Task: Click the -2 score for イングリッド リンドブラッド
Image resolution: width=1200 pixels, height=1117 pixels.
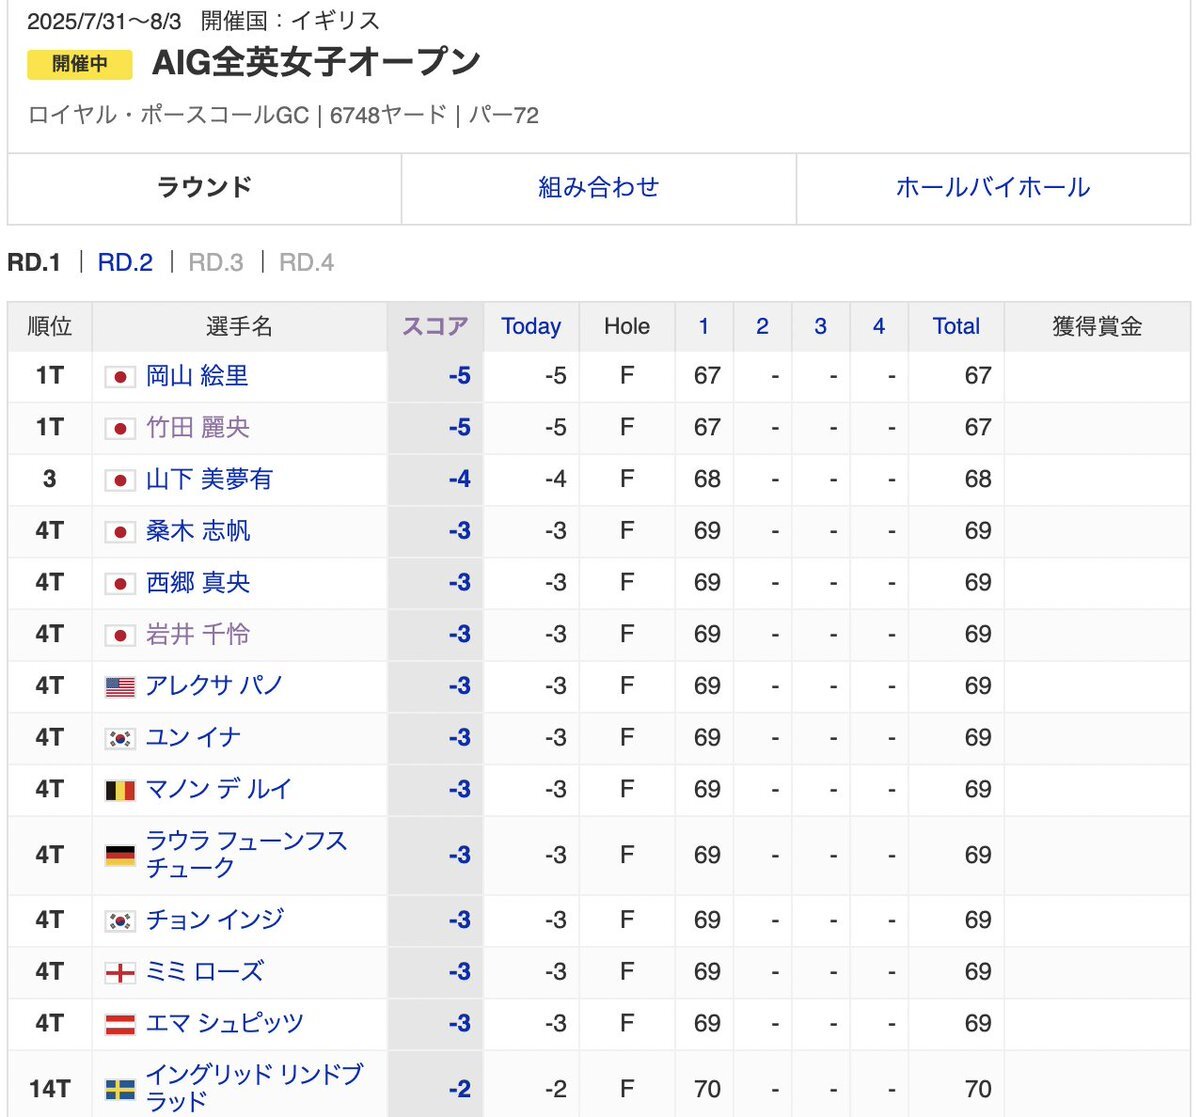Action: (460, 1089)
